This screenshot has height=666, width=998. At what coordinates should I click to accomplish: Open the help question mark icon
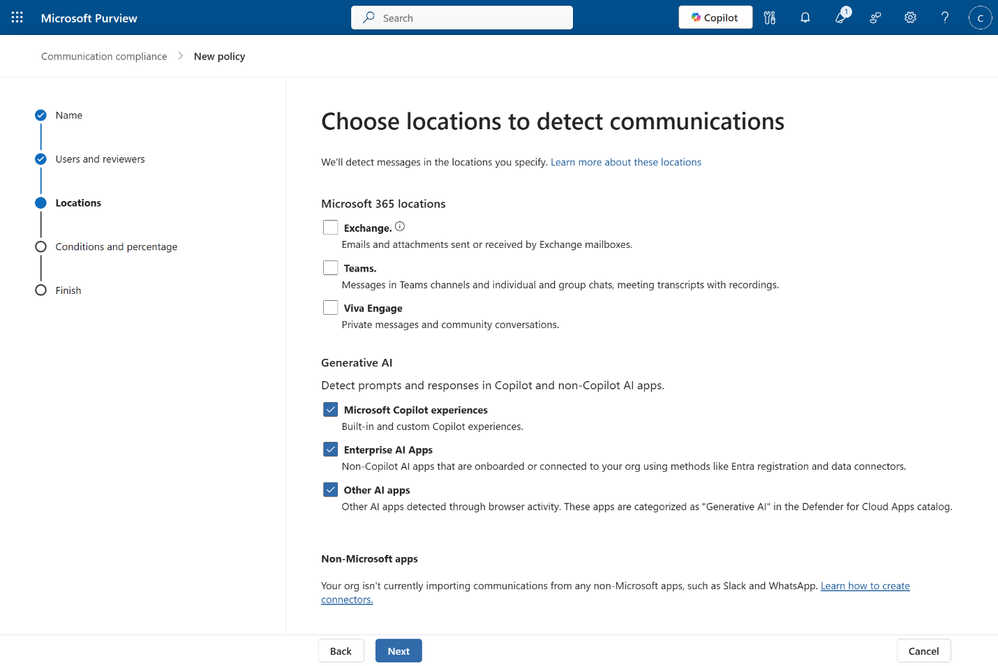(x=945, y=17)
